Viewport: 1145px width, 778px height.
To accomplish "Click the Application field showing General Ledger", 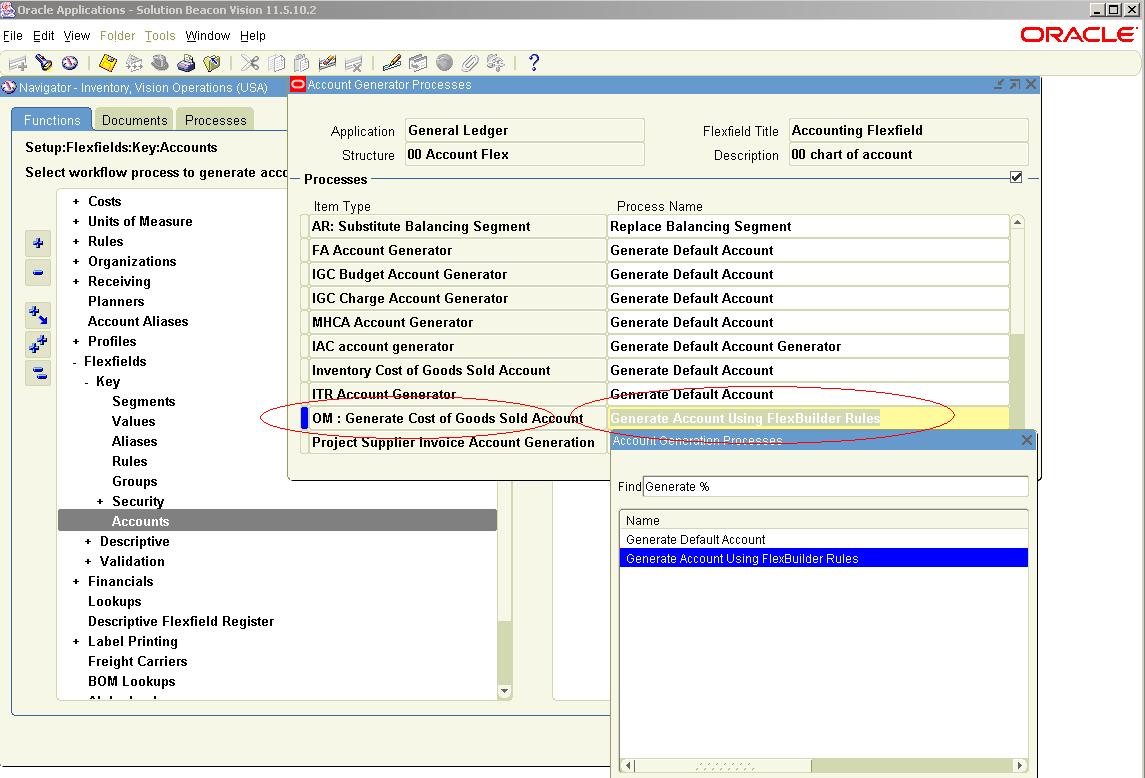I will point(525,131).
